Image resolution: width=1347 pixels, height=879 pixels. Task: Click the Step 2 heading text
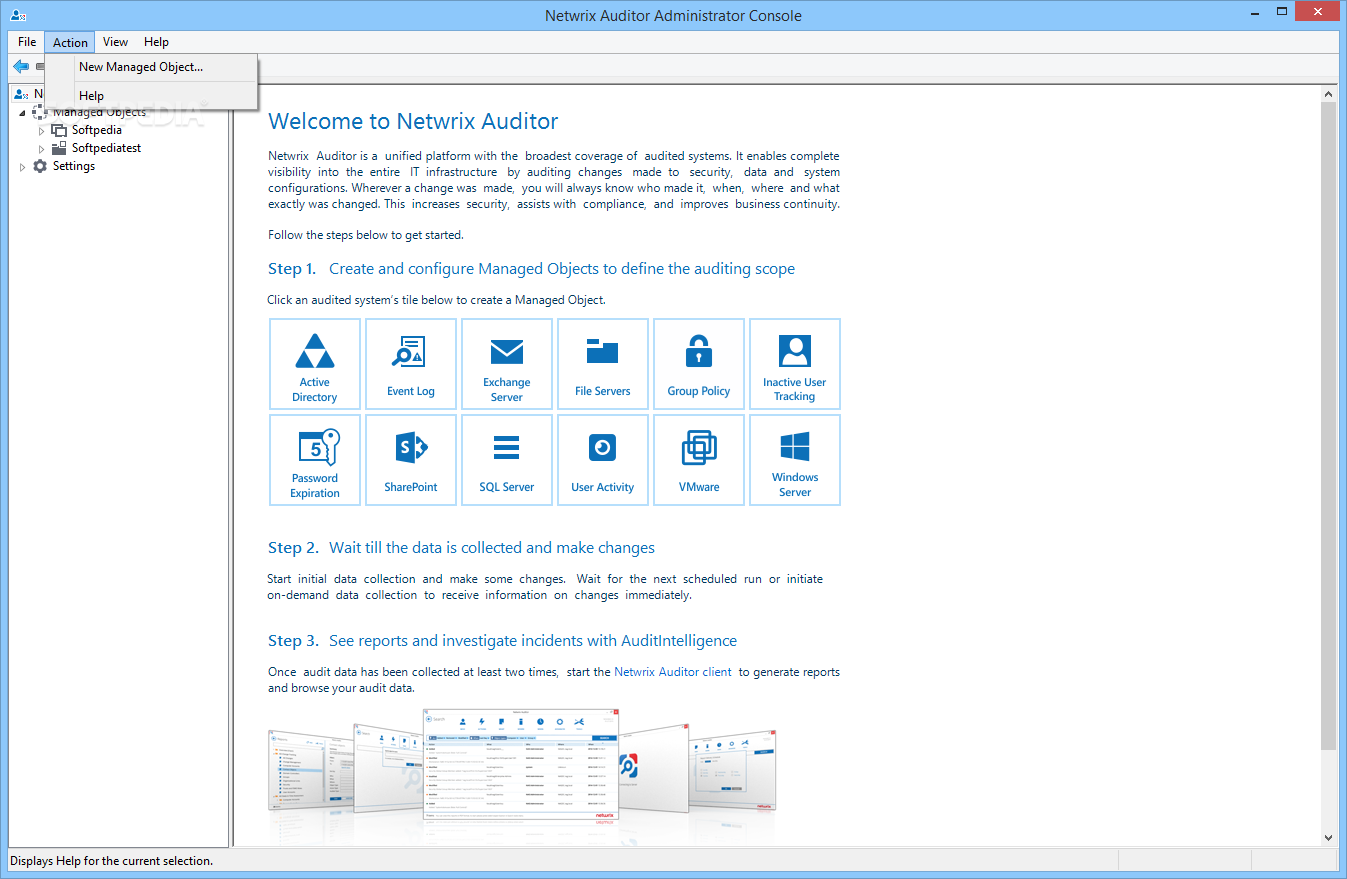461,548
